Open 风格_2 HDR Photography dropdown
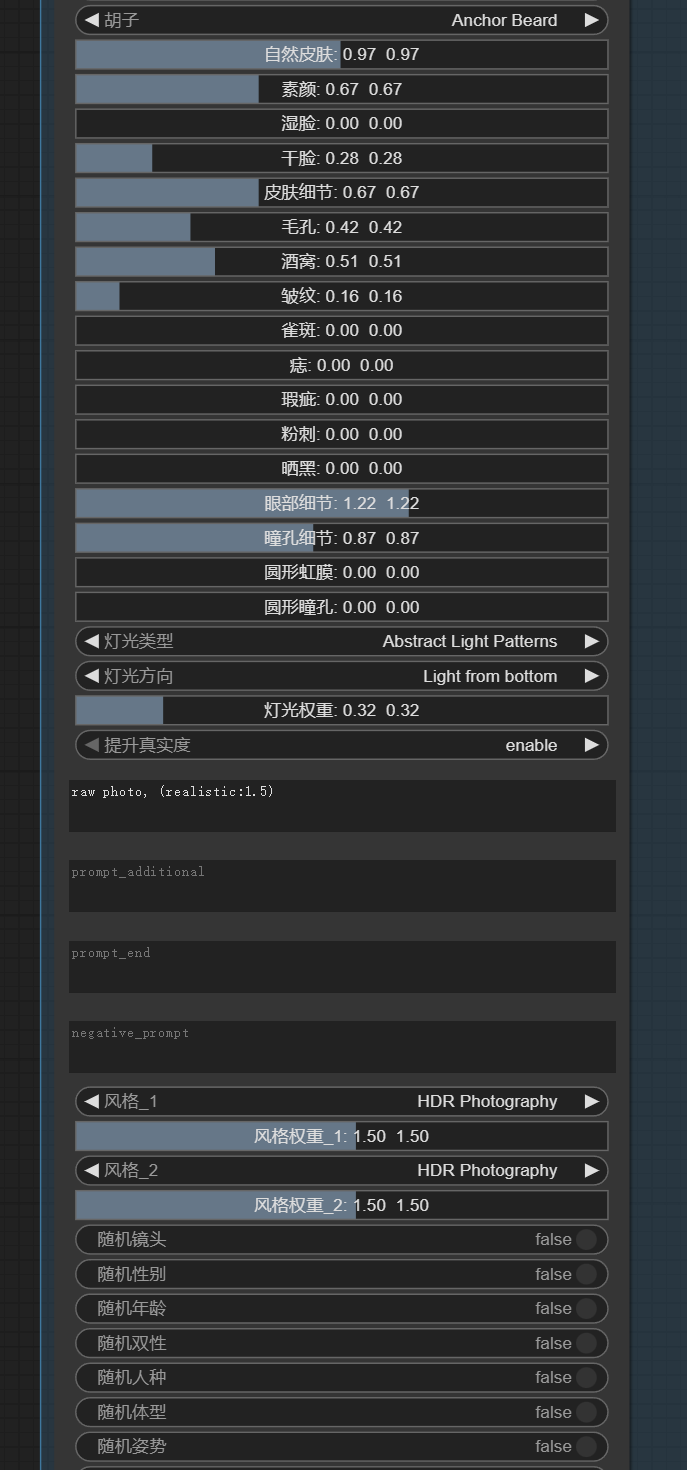This screenshot has width=687, height=1470. click(x=342, y=1170)
